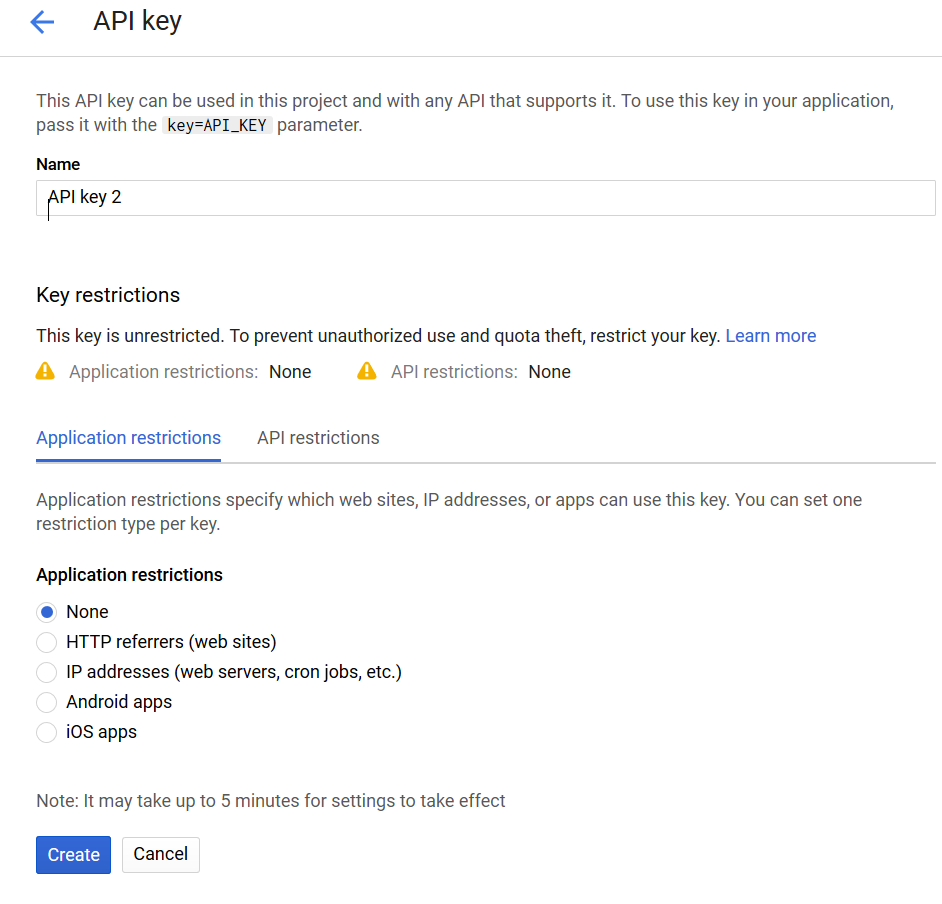The height and width of the screenshot is (904, 942).
Task: Click the API restrictions None status
Action: 550,372
